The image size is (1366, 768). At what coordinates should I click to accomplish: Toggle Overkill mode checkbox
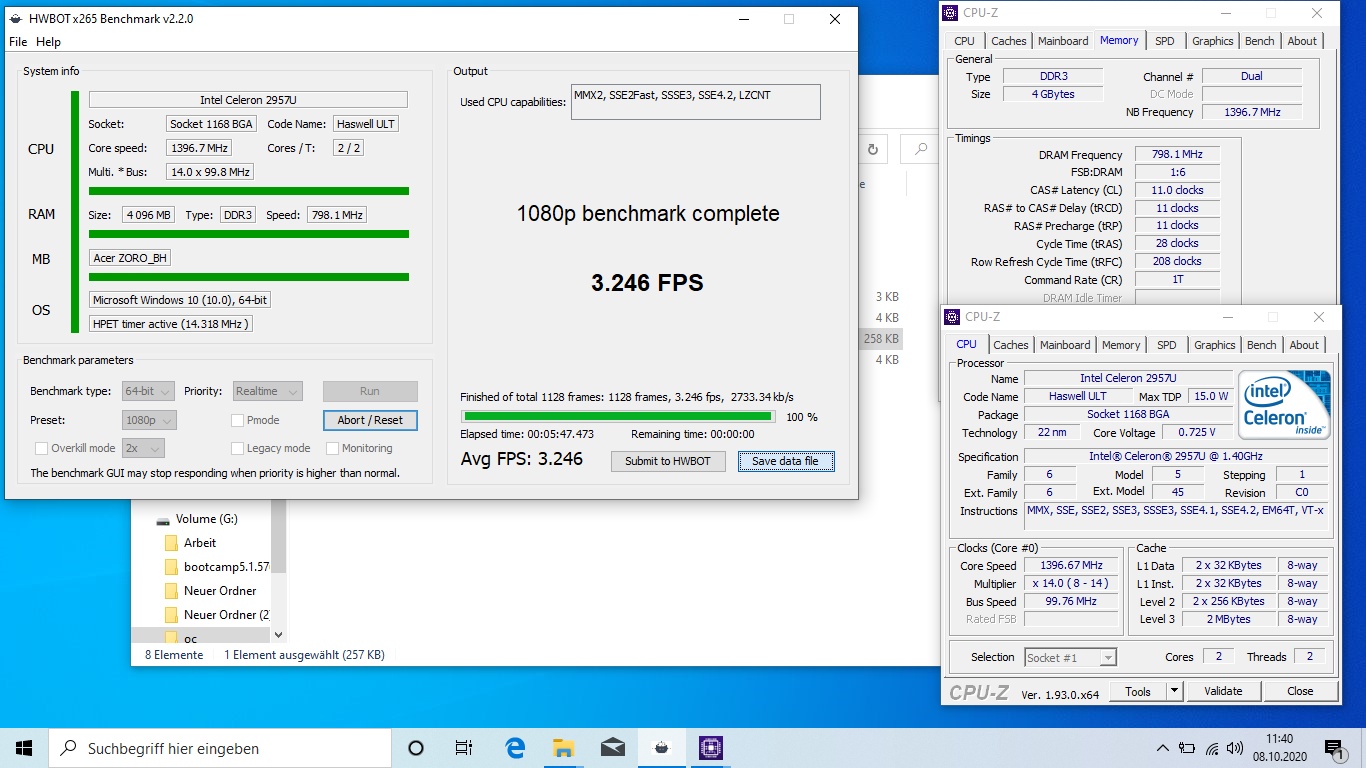click(41, 448)
